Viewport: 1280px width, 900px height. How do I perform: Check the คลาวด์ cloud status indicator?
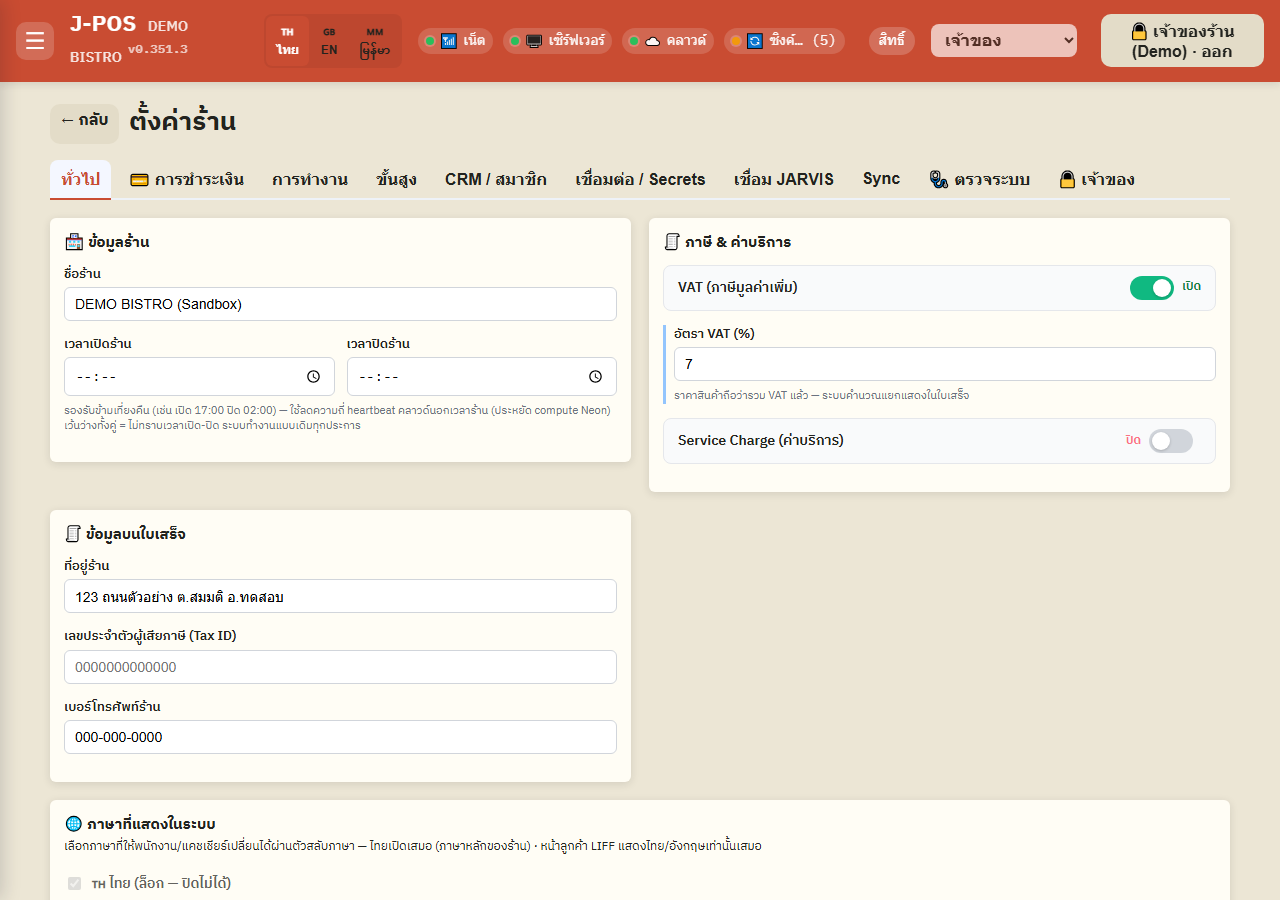coord(667,41)
